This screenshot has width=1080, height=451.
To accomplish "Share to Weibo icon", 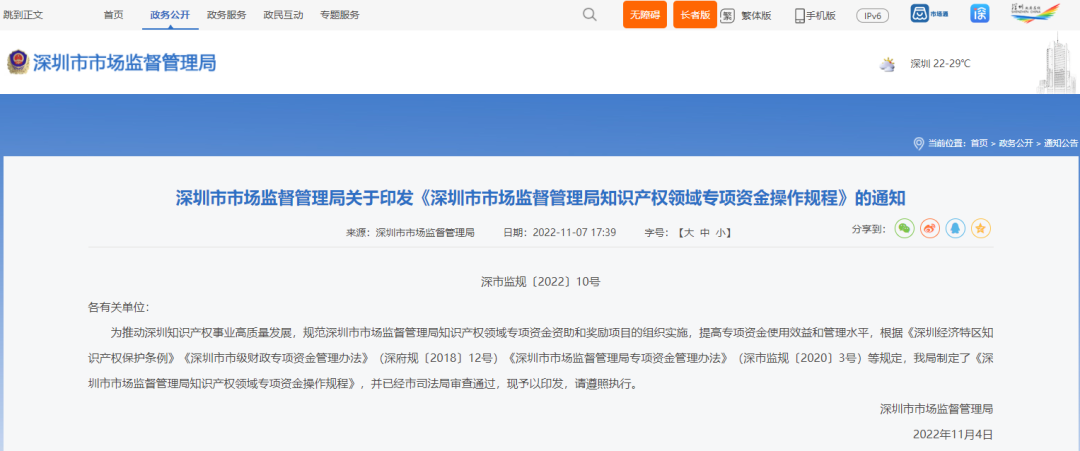I will 930,229.
